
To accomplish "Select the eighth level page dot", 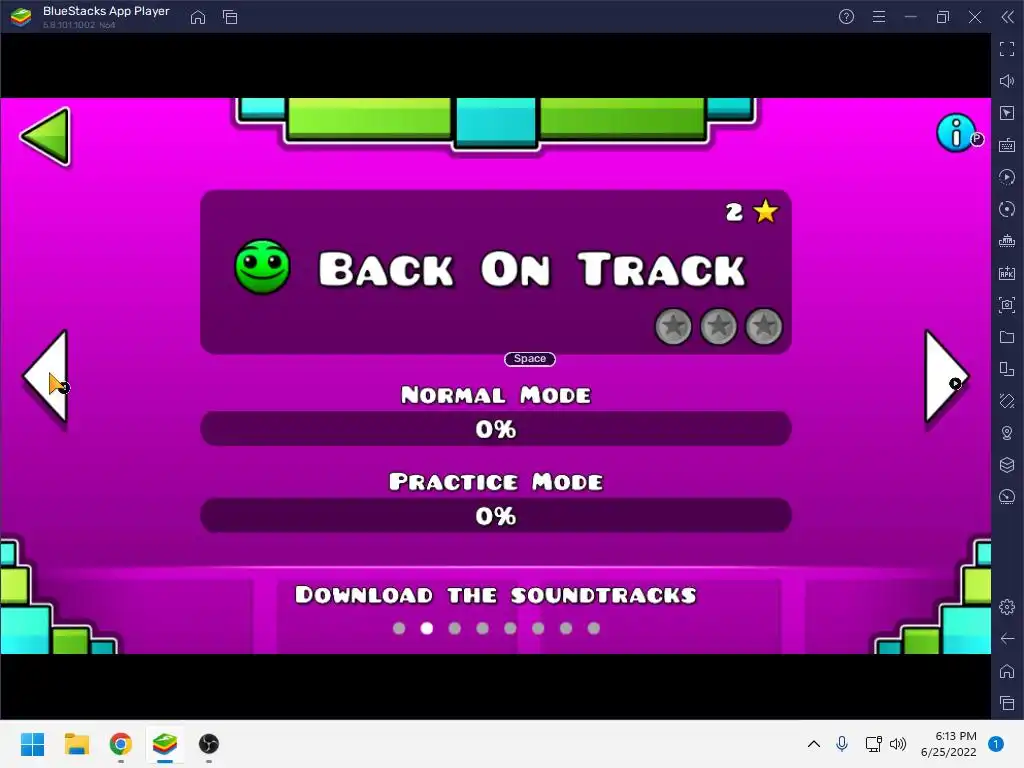I will [594, 628].
